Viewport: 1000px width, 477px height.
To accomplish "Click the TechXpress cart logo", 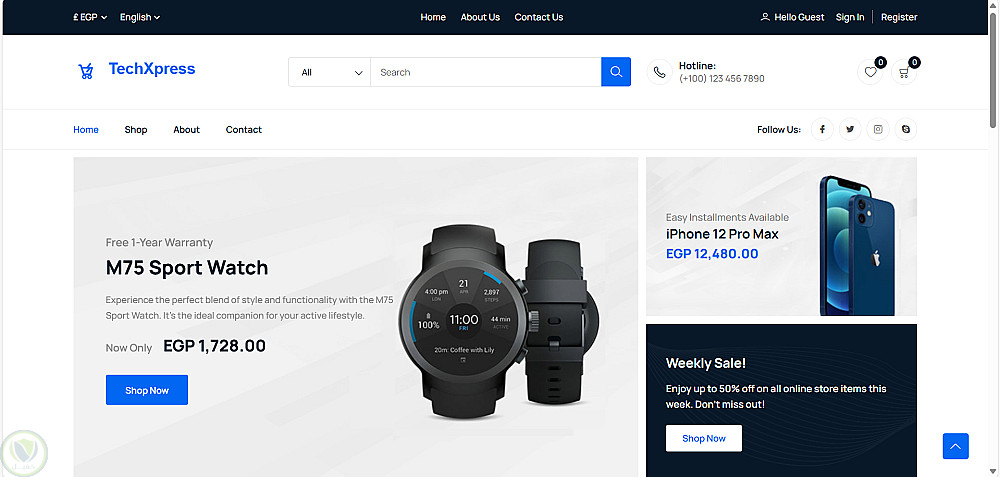I will 86,70.
